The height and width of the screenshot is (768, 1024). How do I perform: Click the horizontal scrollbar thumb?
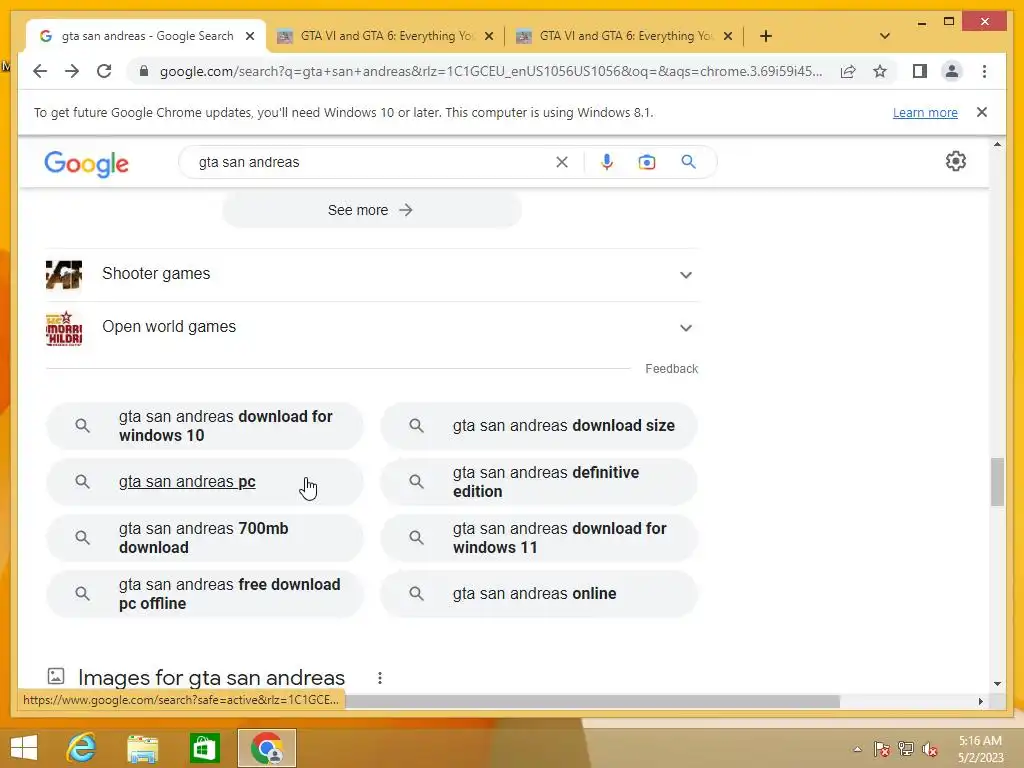coord(592,701)
